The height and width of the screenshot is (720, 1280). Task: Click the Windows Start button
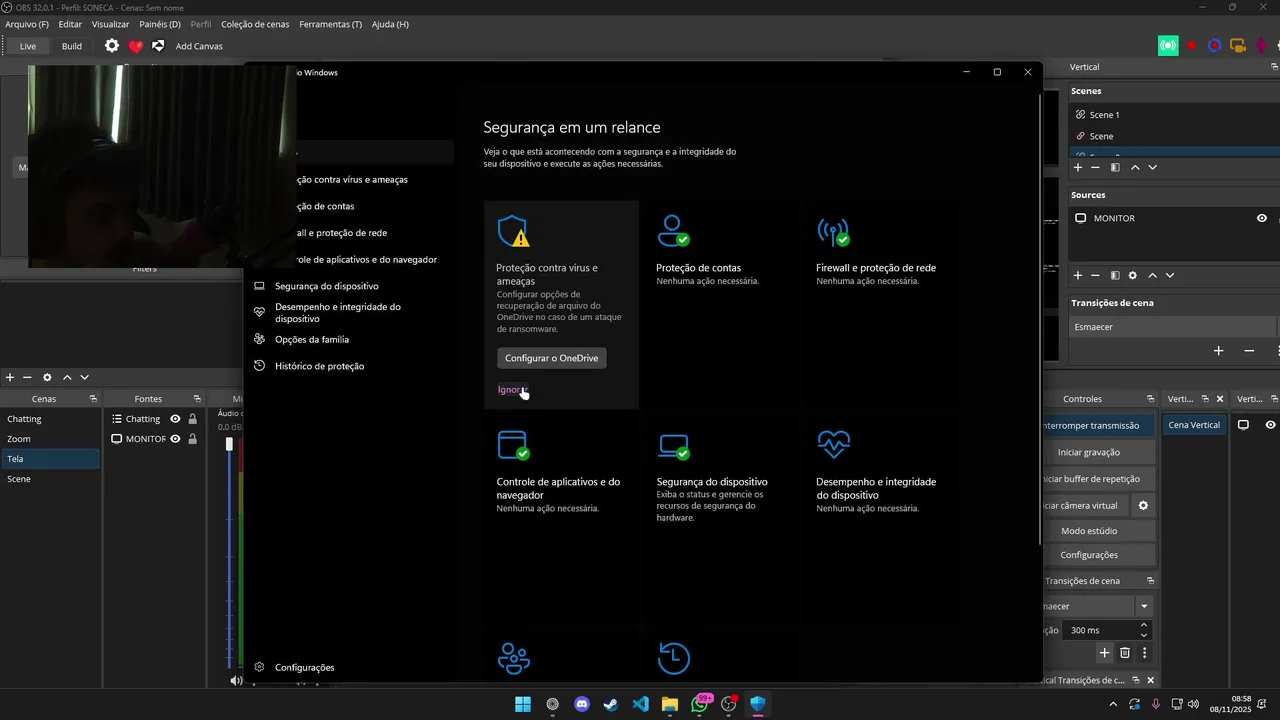point(523,704)
